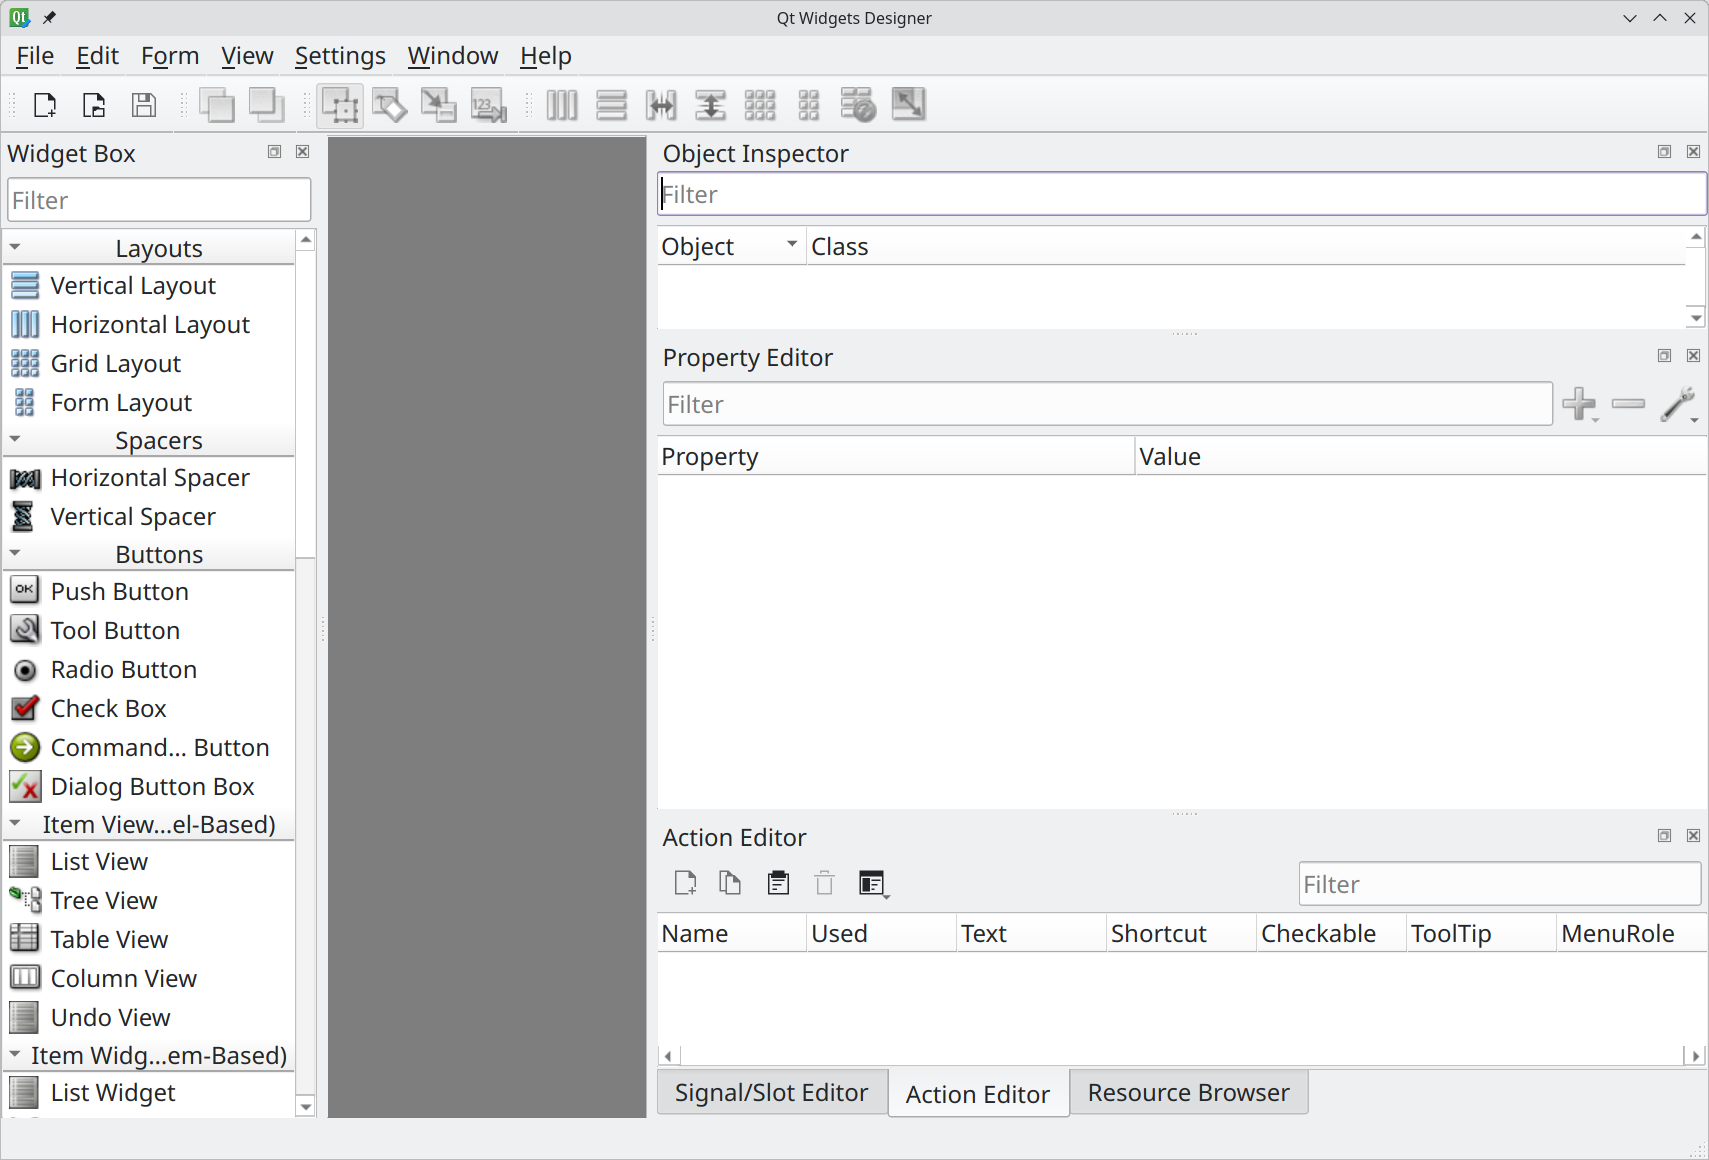
Task: Select Command Link Button widget
Action: click(x=148, y=748)
